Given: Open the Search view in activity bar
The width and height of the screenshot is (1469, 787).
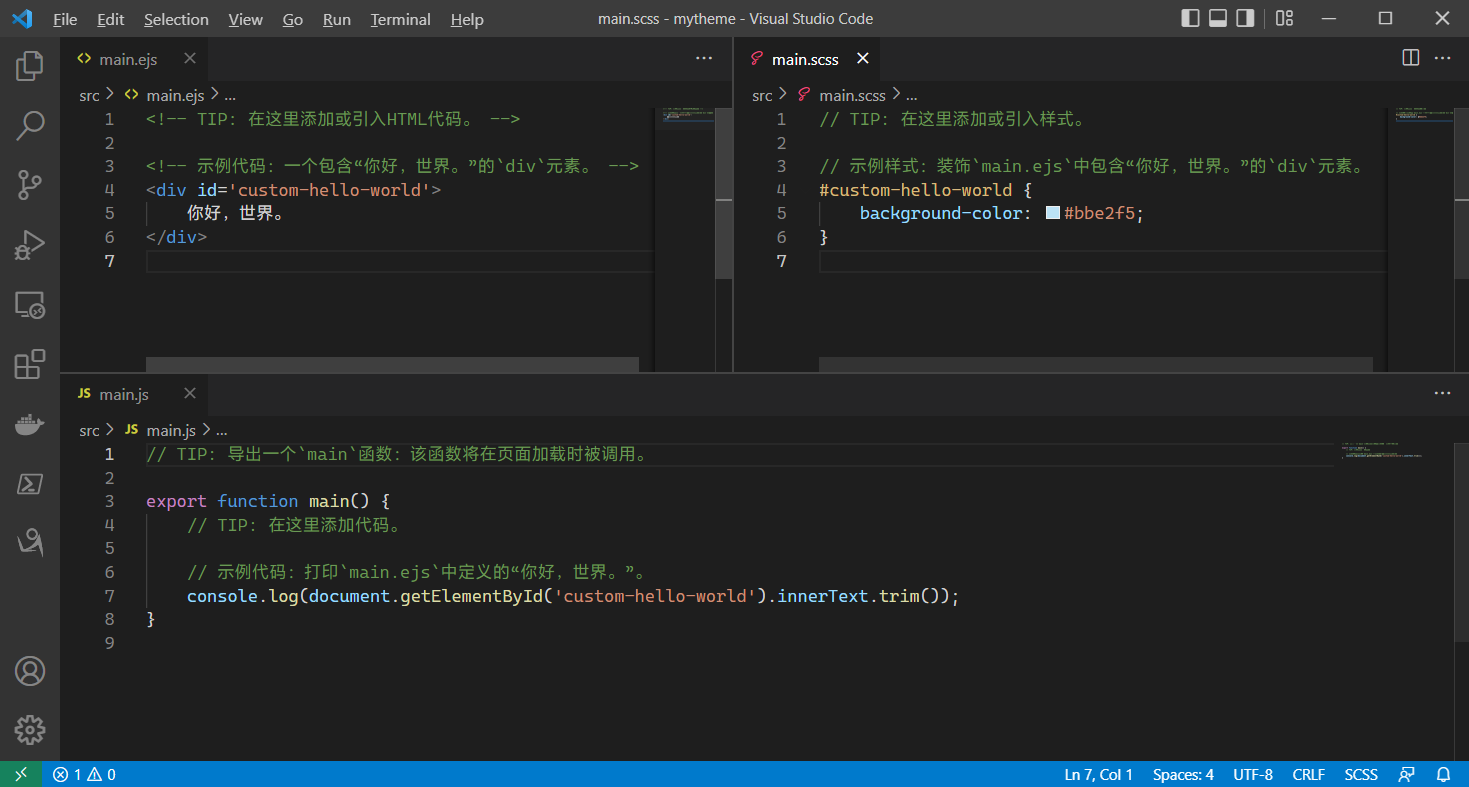Looking at the screenshot, I should coord(30,125).
